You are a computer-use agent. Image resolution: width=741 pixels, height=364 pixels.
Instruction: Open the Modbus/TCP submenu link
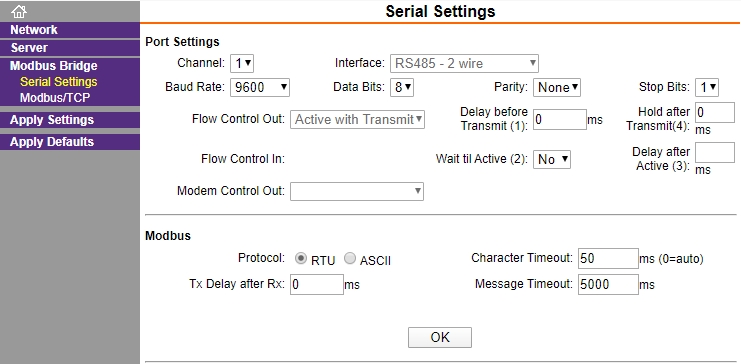[55, 98]
